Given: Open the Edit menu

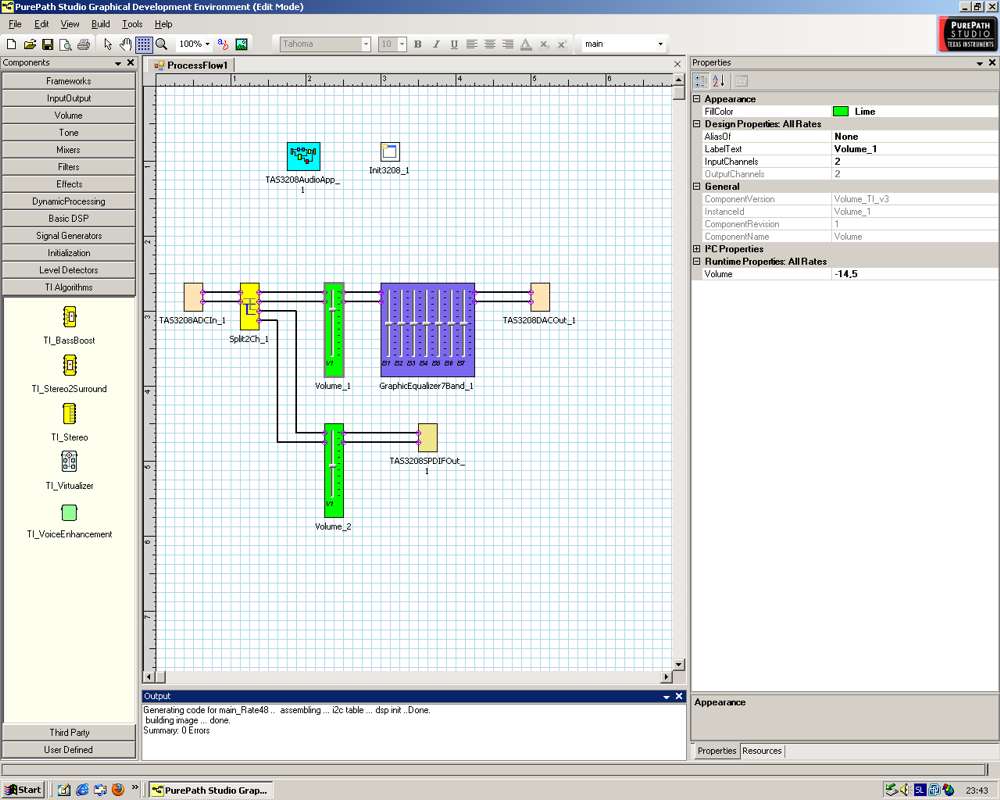Looking at the screenshot, I should click(41, 24).
